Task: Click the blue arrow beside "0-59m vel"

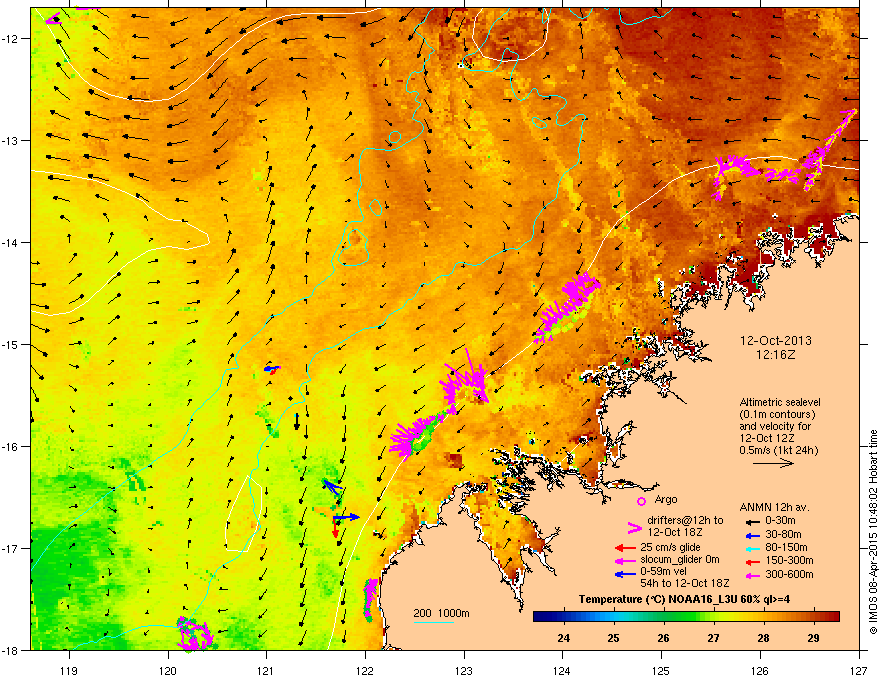Action: pos(625,574)
